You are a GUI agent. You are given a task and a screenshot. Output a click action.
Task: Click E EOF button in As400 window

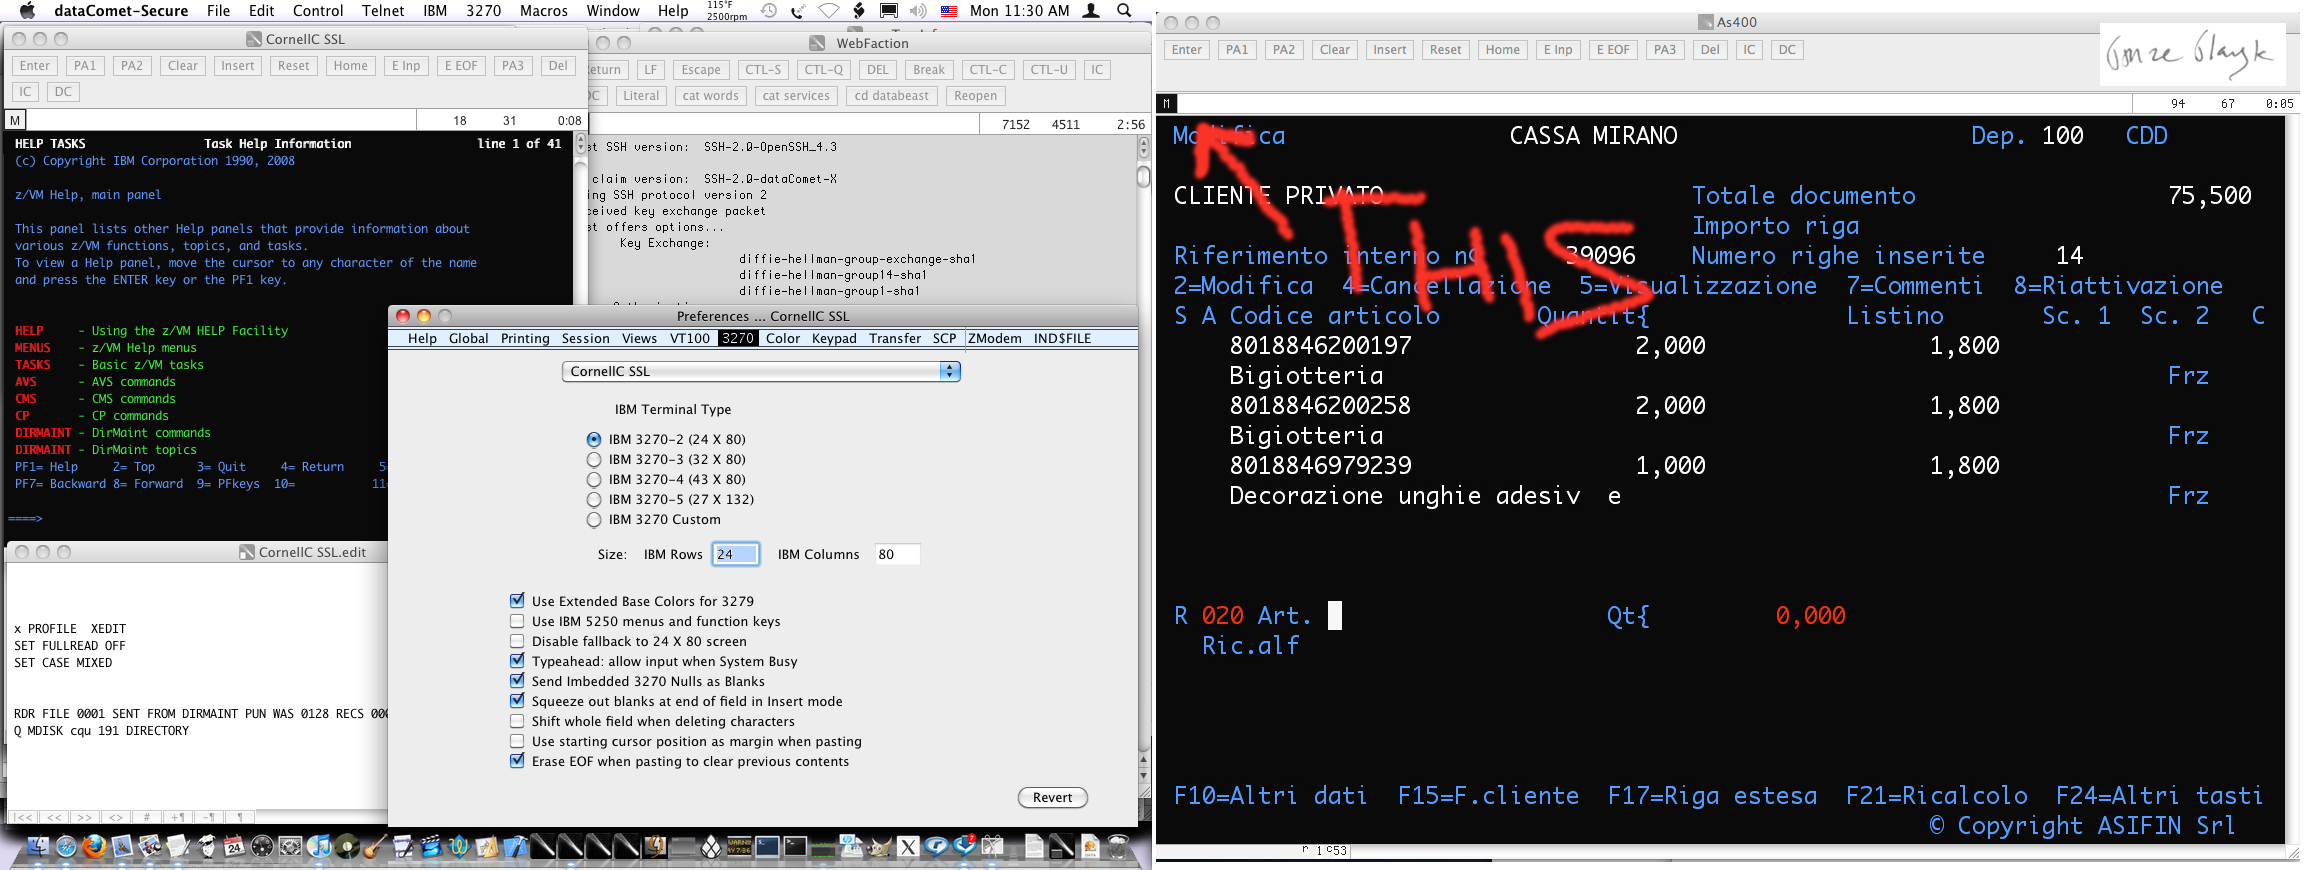[1612, 50]
